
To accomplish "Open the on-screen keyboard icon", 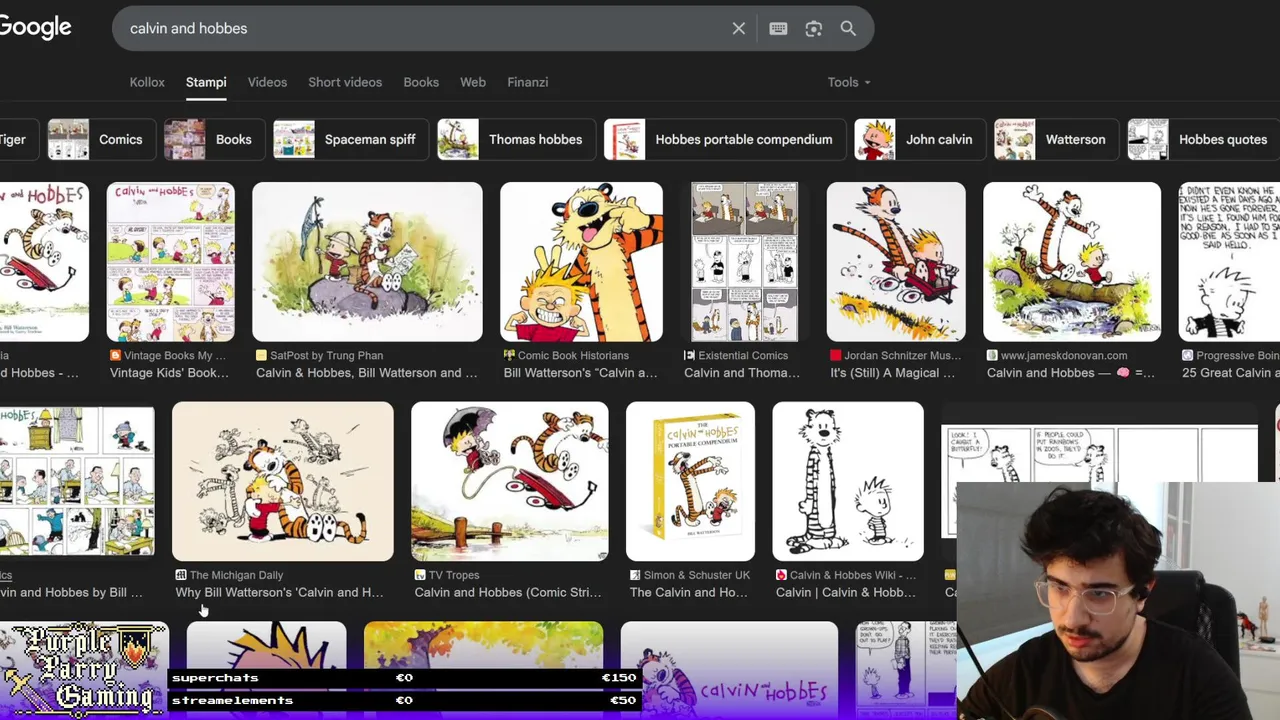I will 778,29.
